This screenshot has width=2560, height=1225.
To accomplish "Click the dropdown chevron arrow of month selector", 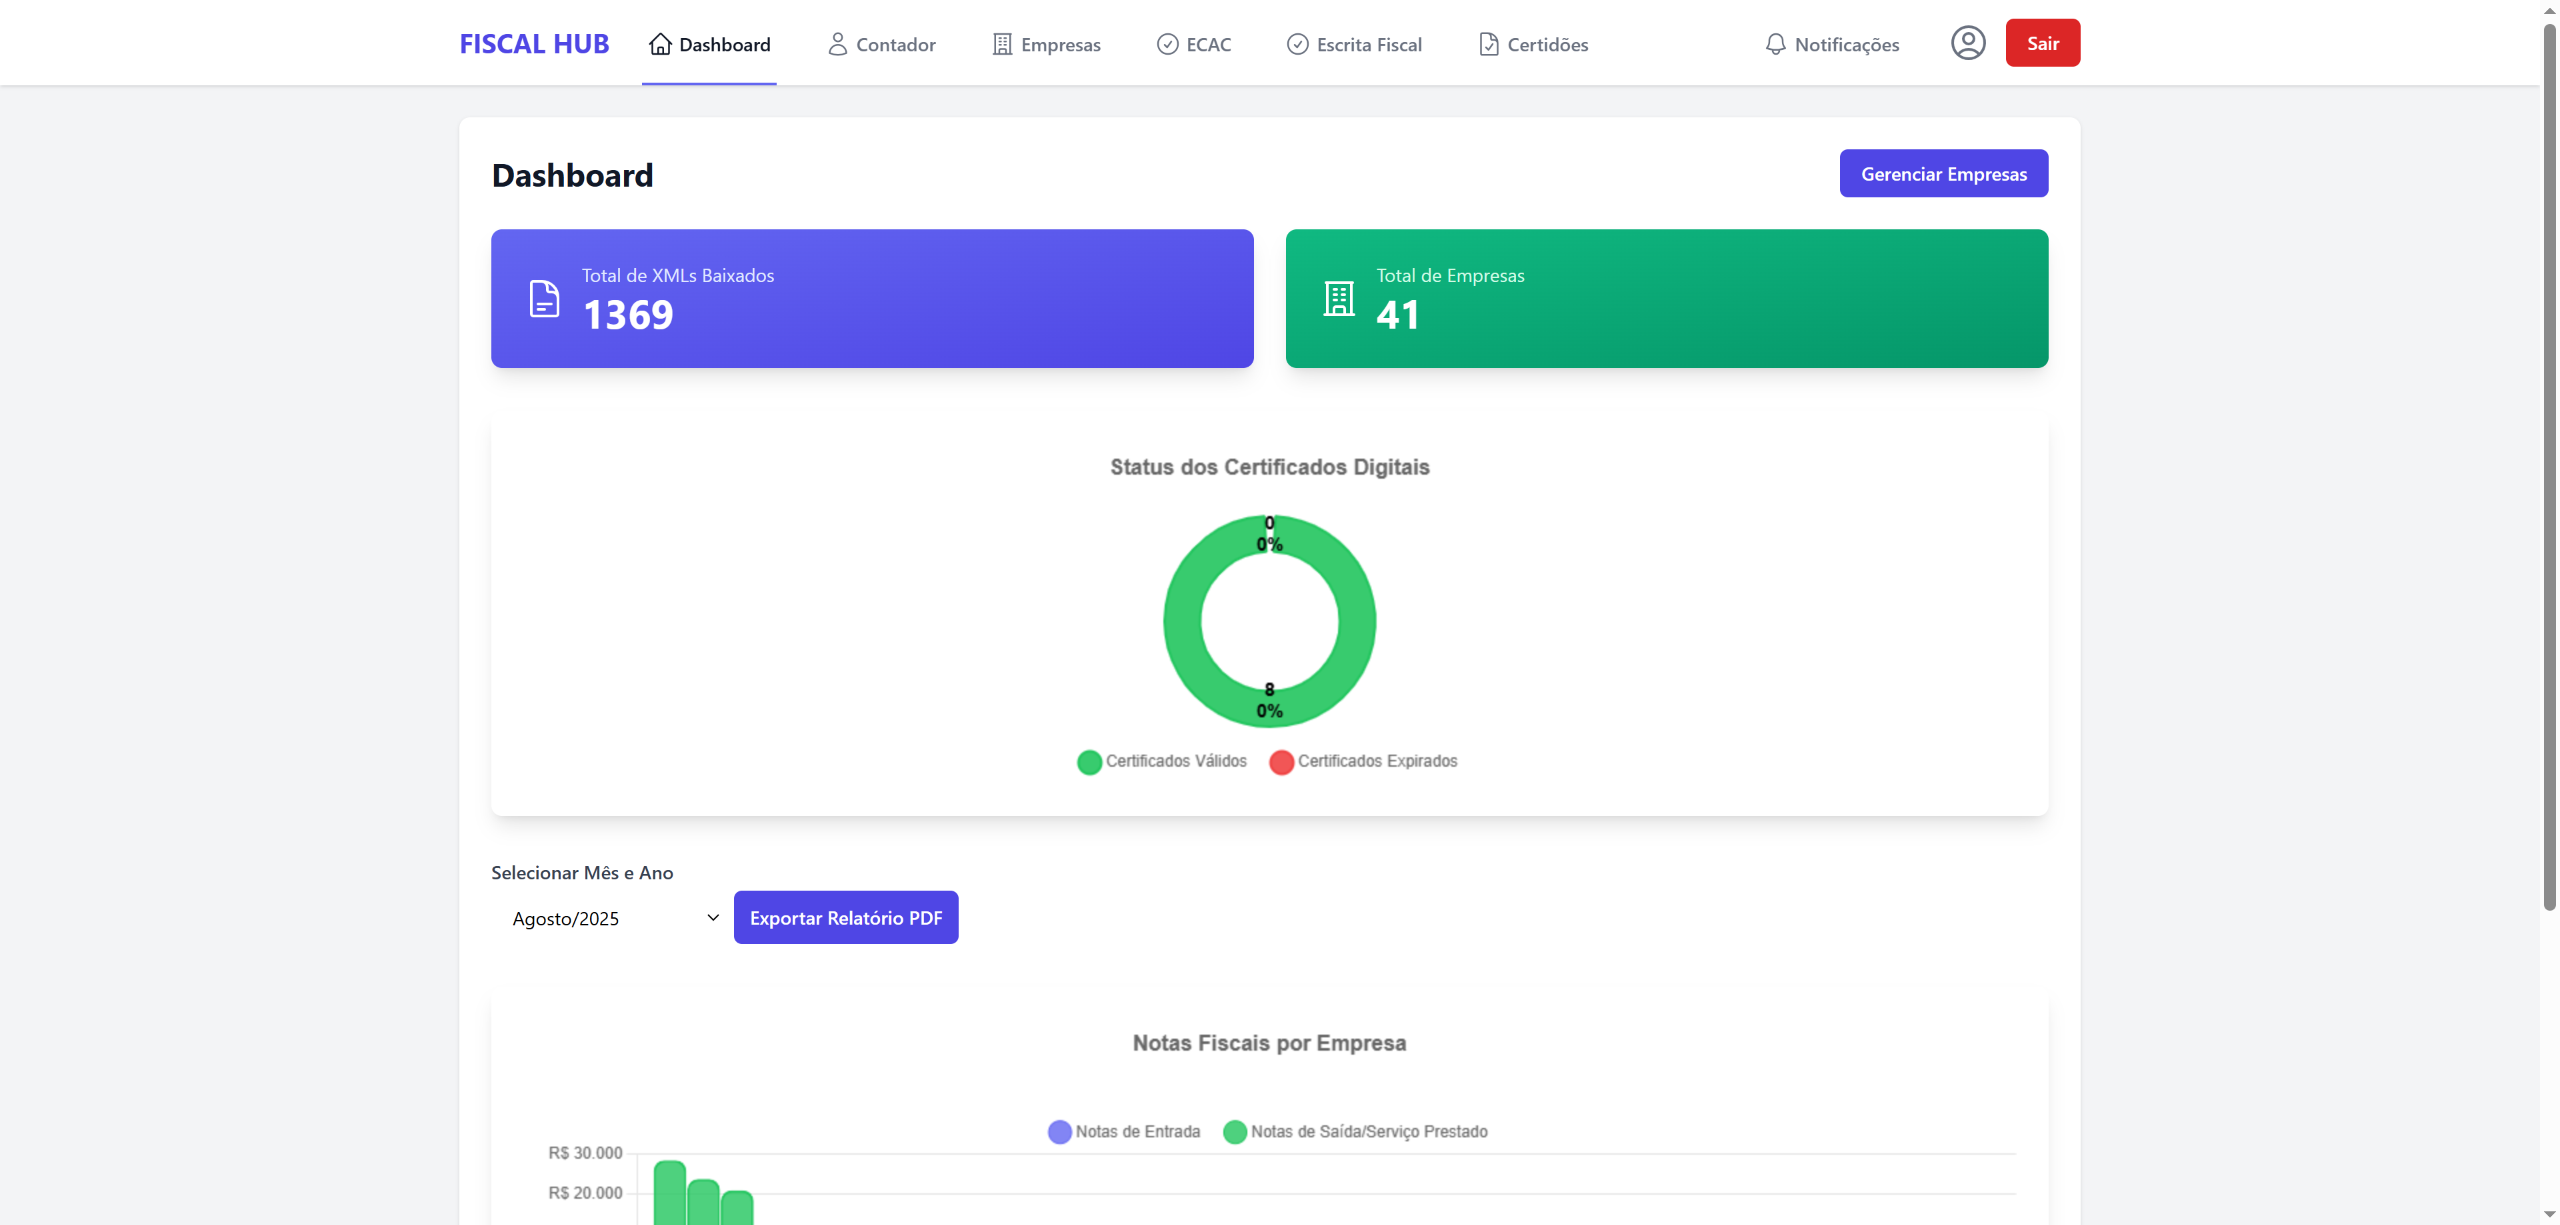I will (x=713, y=918).
